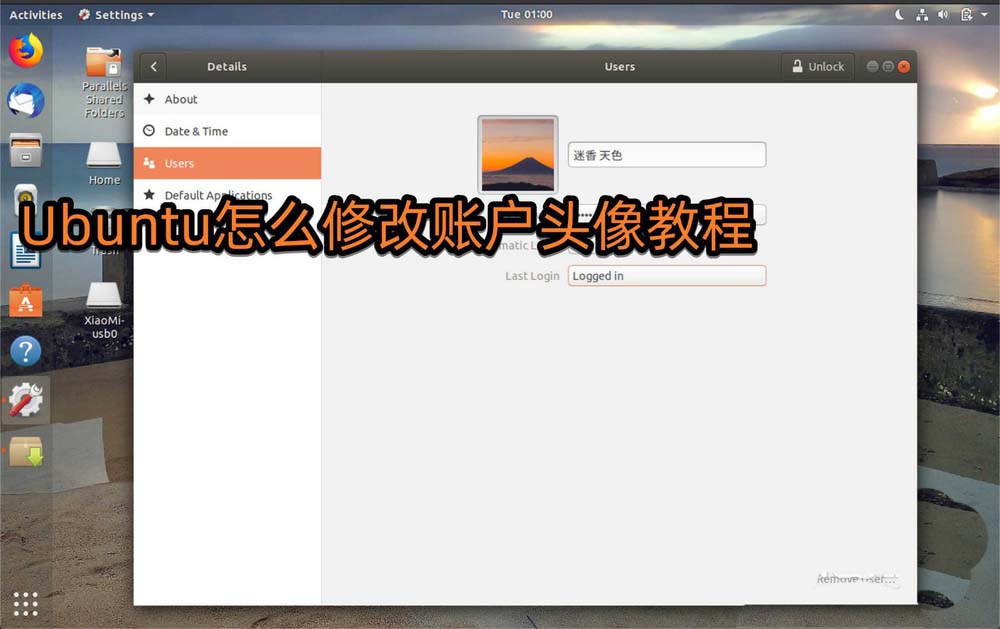Image resolution: width=1000 pixels, height=629 pixels.
Task: Open the Settings app menu
Action: click(x=116, y=14)
